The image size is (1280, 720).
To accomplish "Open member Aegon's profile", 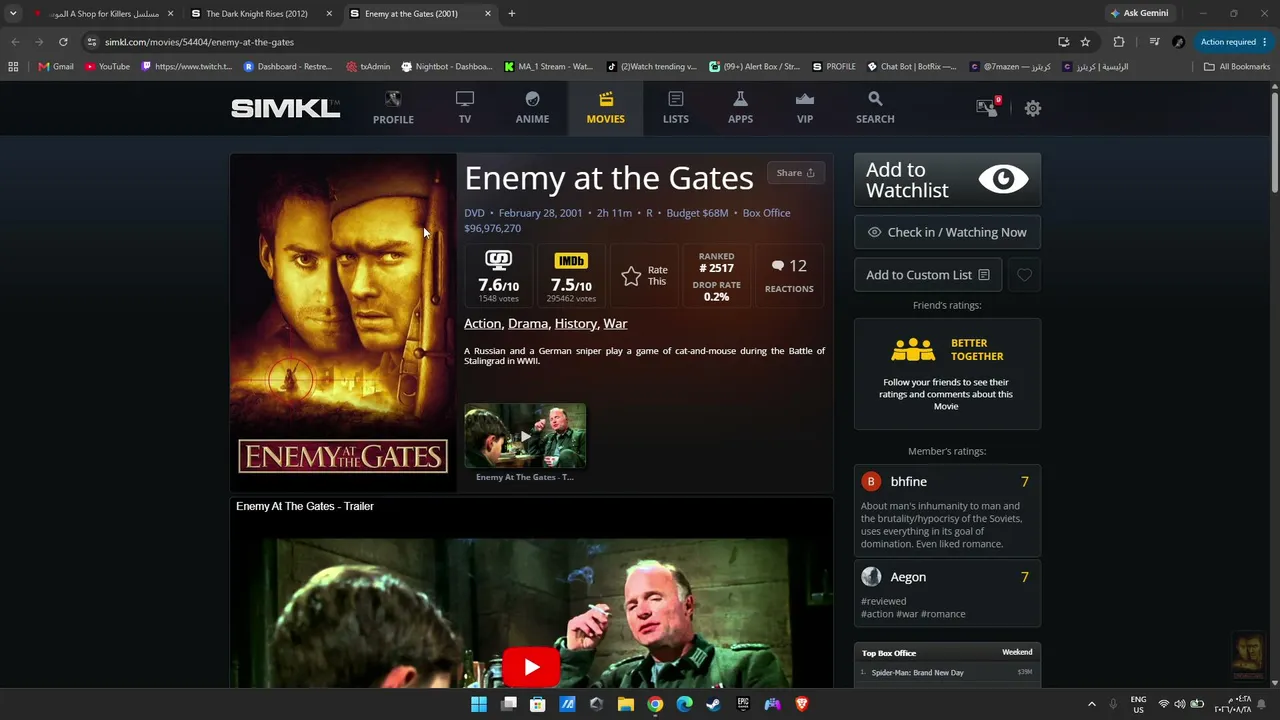I will tap(908, 577).
